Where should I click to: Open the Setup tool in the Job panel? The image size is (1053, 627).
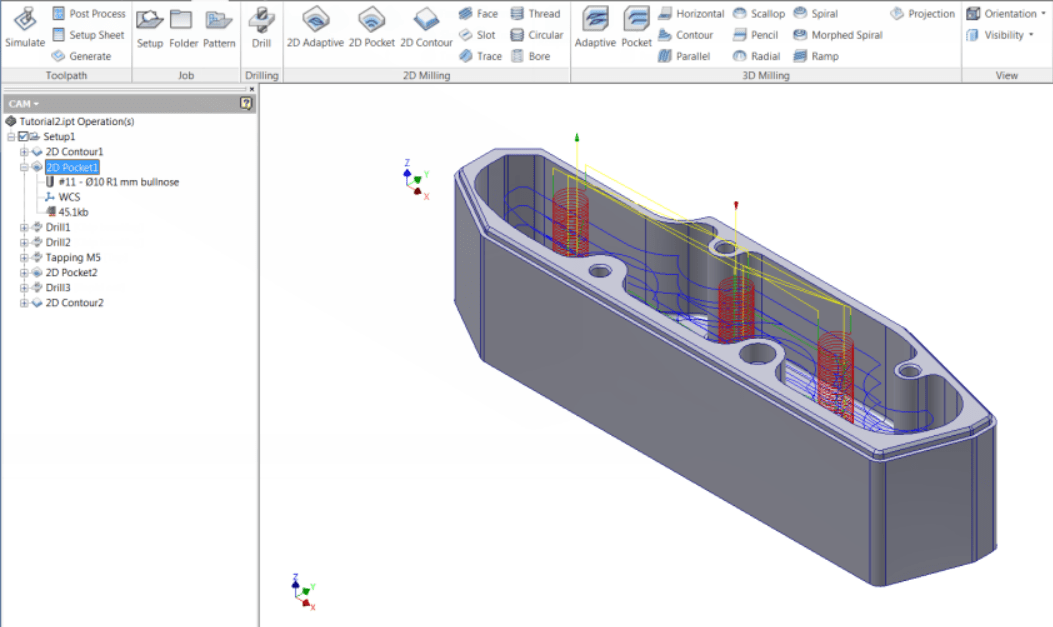(x=150, y=28)
